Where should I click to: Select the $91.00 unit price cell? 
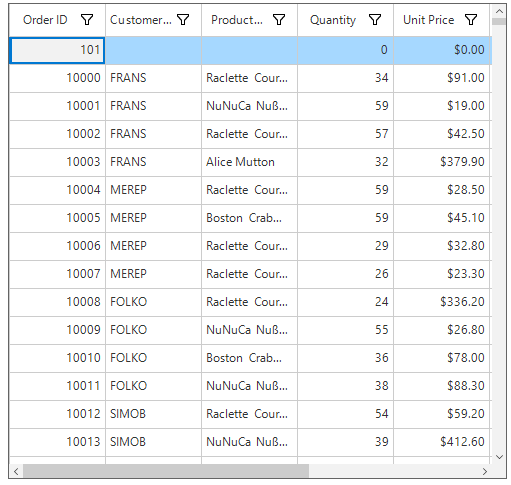[x=441, y=78]
